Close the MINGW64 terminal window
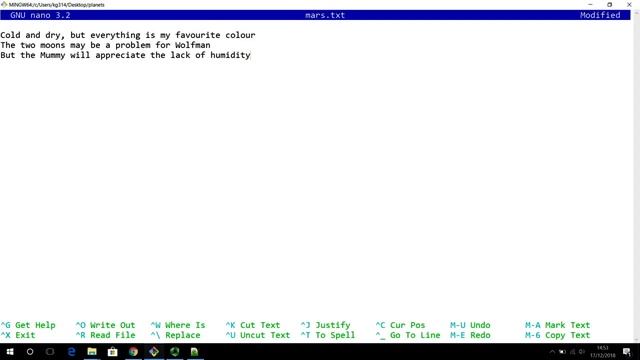This screenshot has width=640, height=360. [x=629, y=4]
